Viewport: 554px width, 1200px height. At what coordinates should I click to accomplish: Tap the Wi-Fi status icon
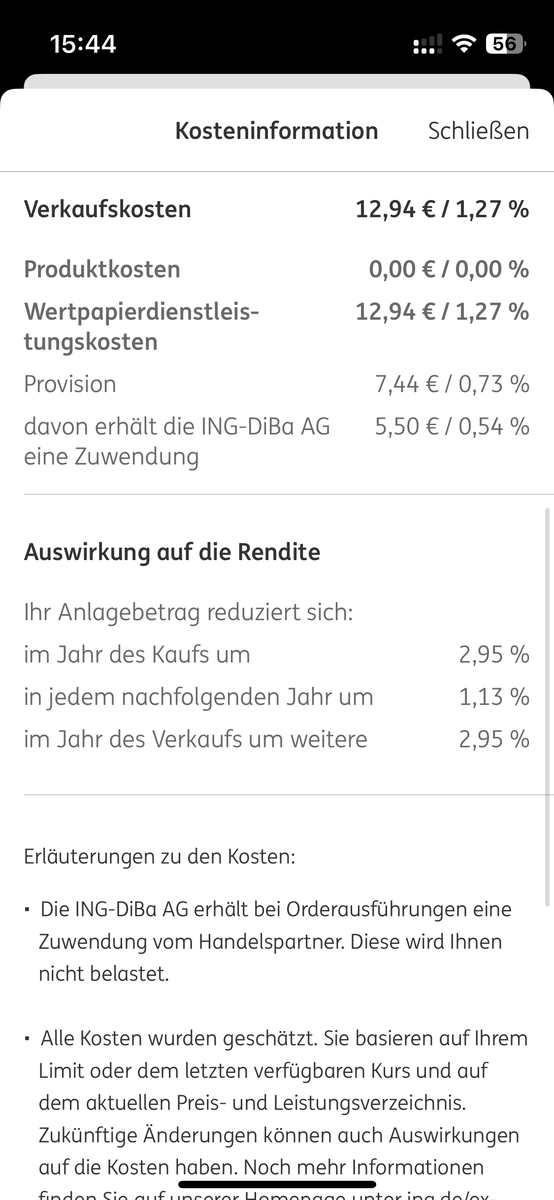pos(463,44)
